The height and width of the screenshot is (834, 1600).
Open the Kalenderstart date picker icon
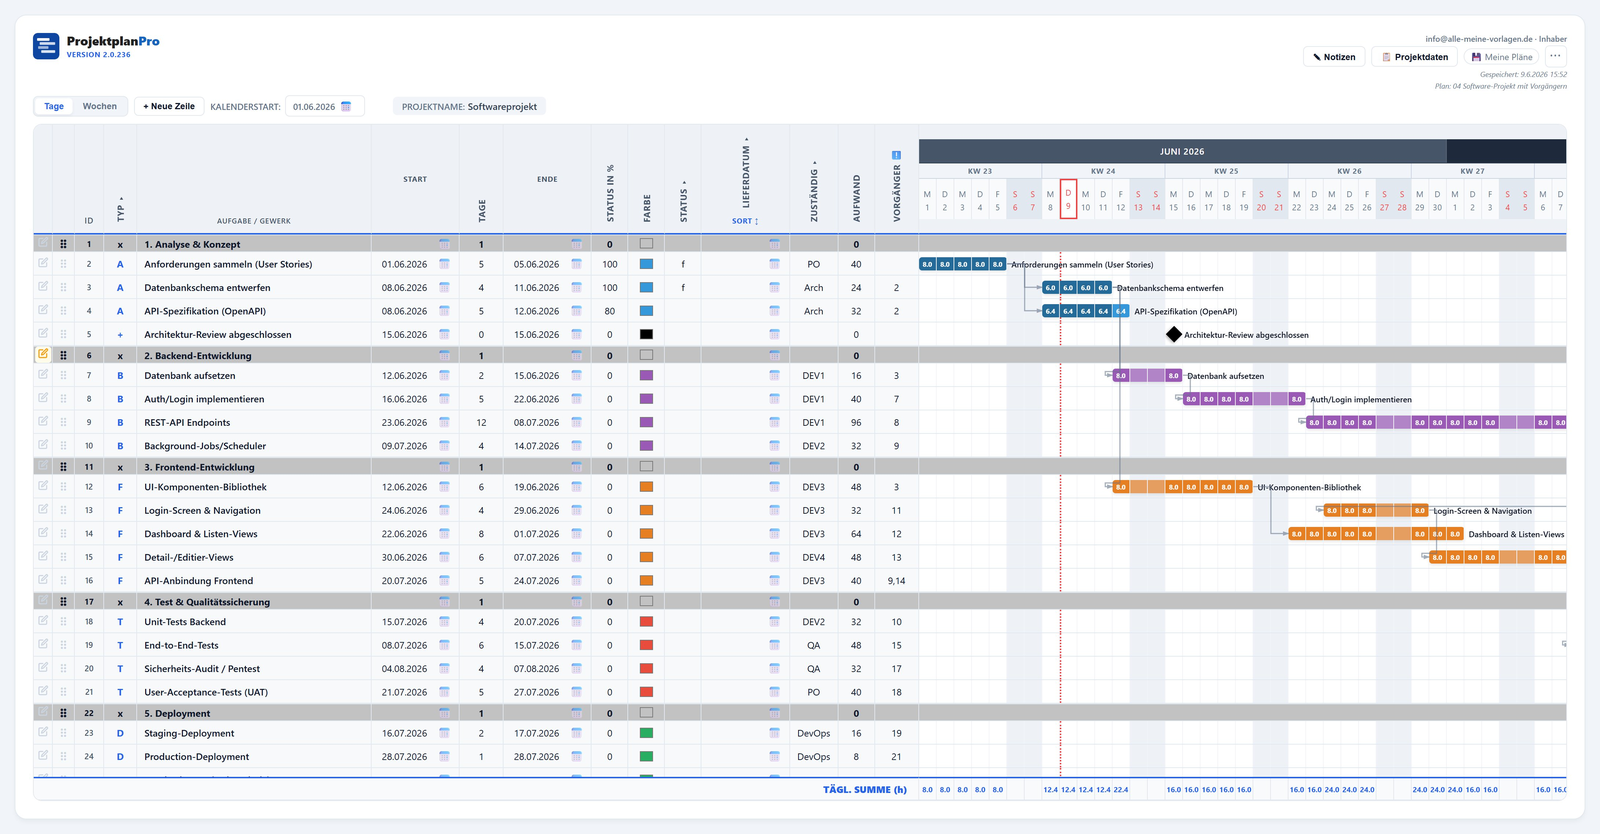click(346, 106)
